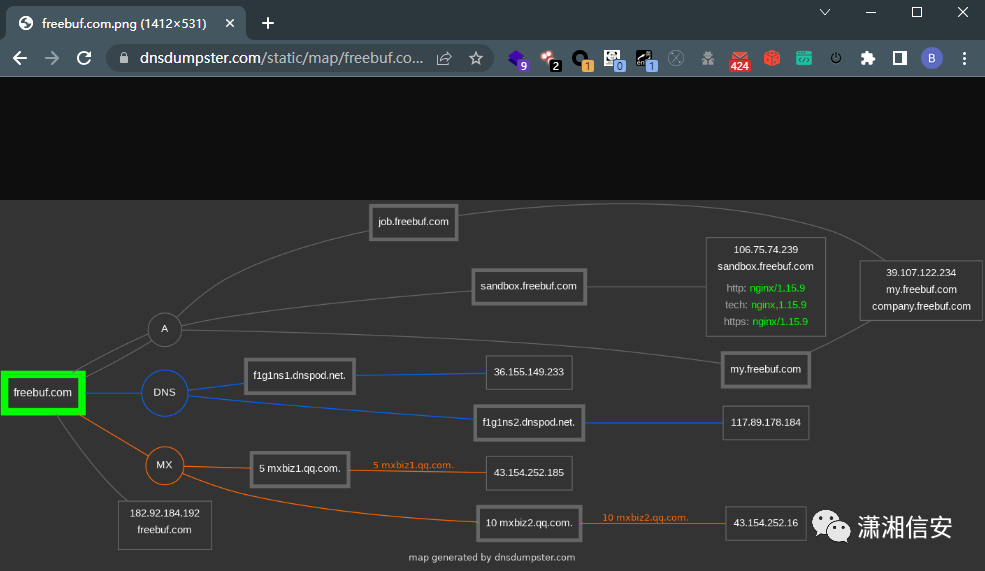
Task: Open mail extension showing 424
Action: (x=739, y=60)
